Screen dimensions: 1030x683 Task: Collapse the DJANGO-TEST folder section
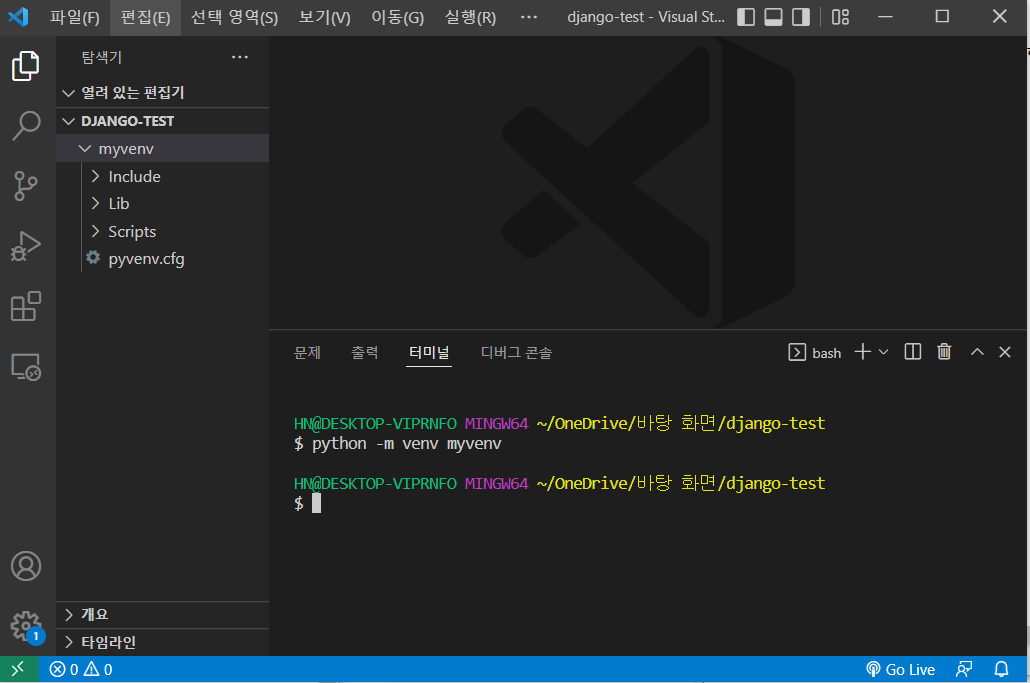pos(162,121)
